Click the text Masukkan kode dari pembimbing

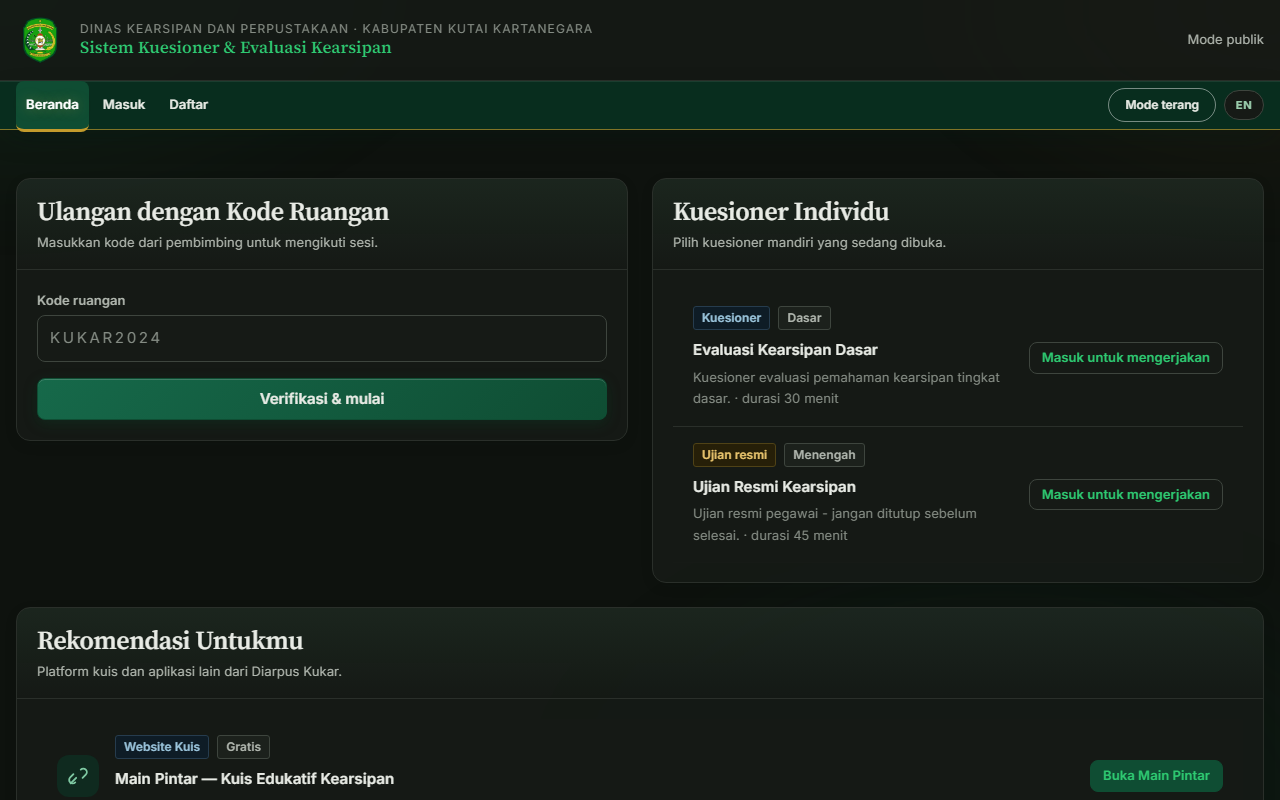[x=207, y=243]
